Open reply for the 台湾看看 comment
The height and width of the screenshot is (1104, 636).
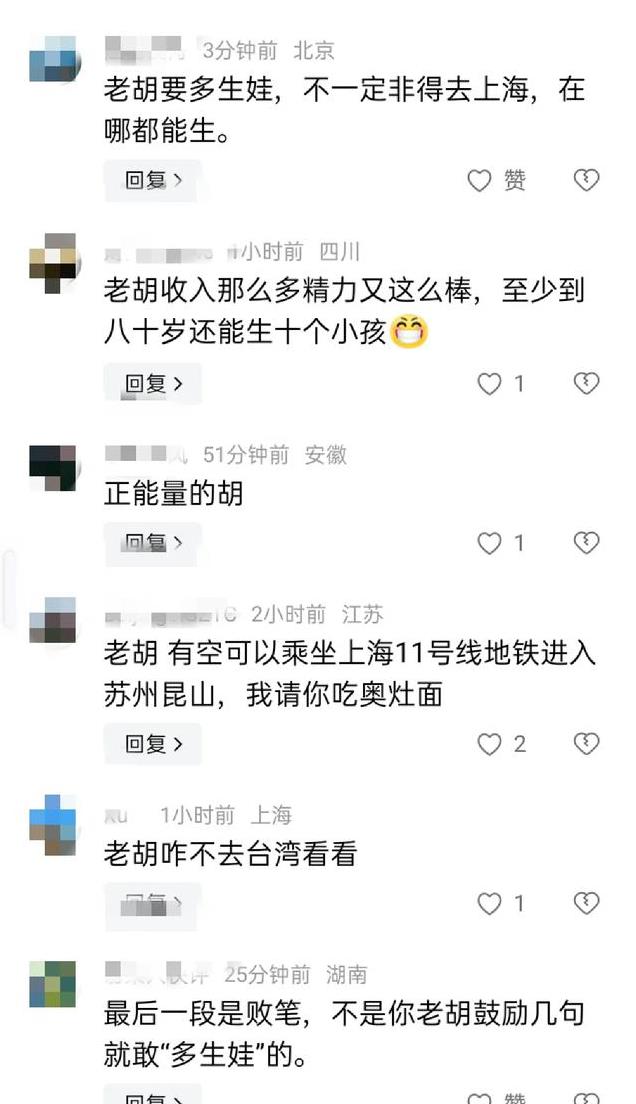tap(153, 903)
